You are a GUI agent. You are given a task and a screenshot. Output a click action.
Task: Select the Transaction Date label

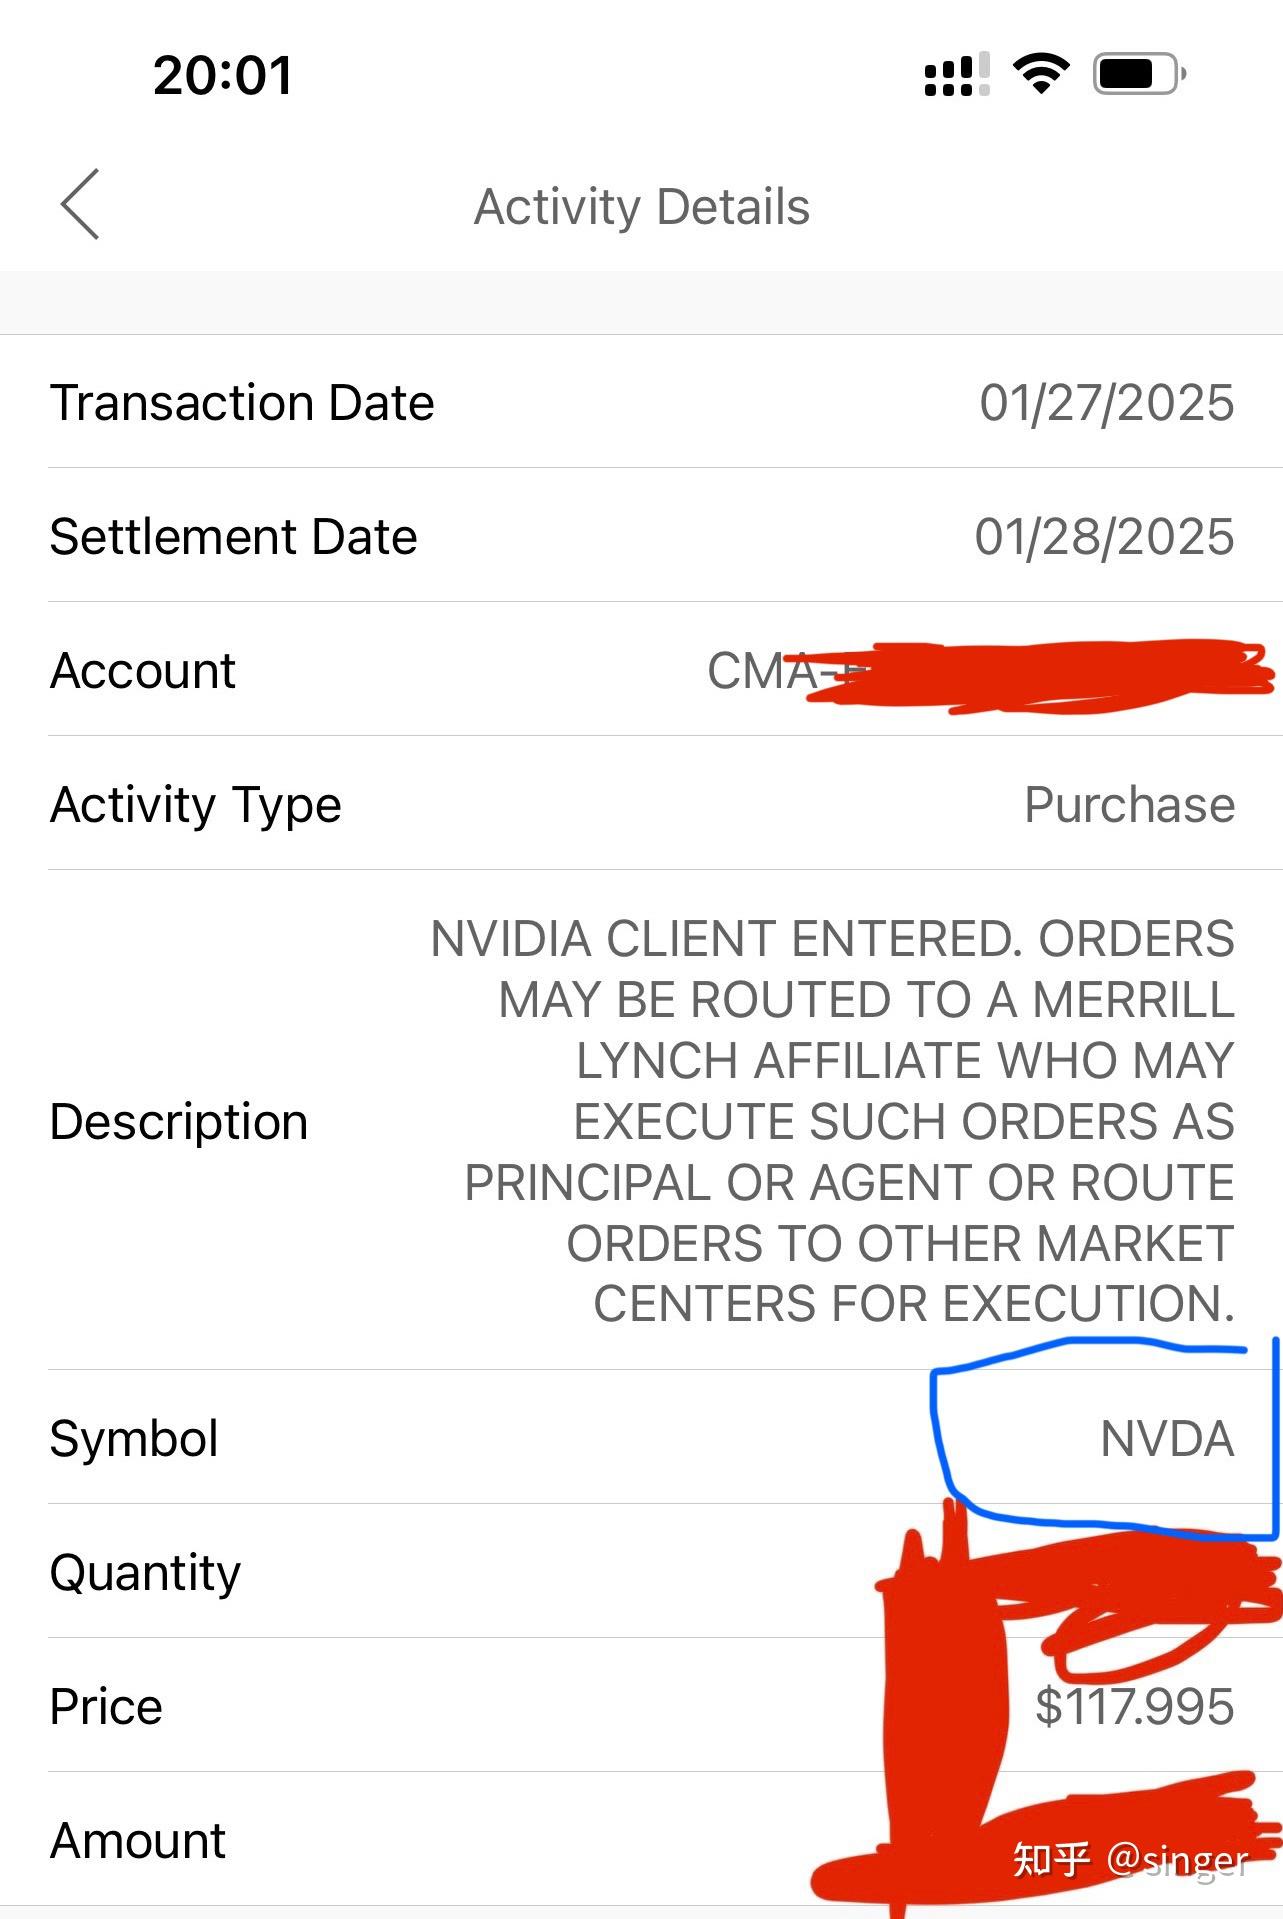point(242,403)
